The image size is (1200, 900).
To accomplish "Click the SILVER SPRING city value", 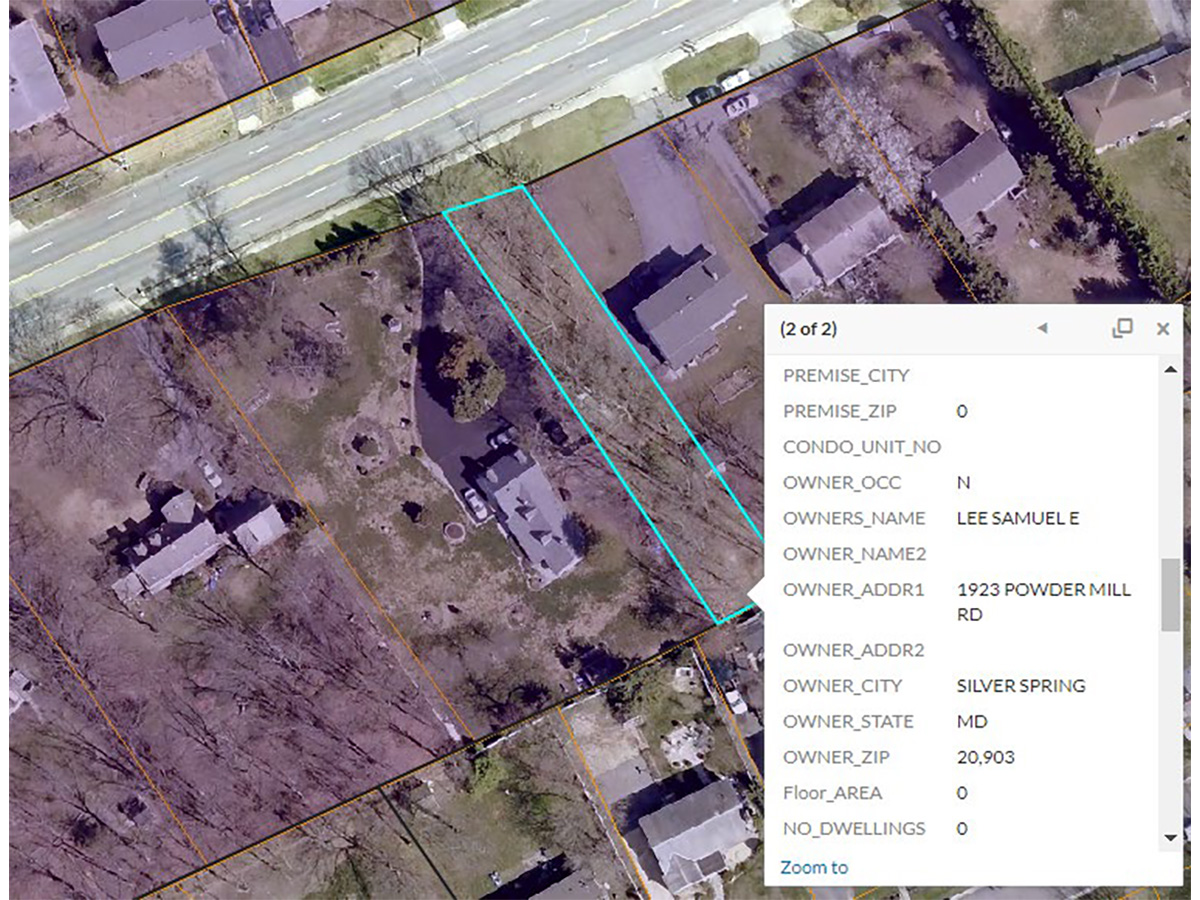I will (x=1021, y=686).
